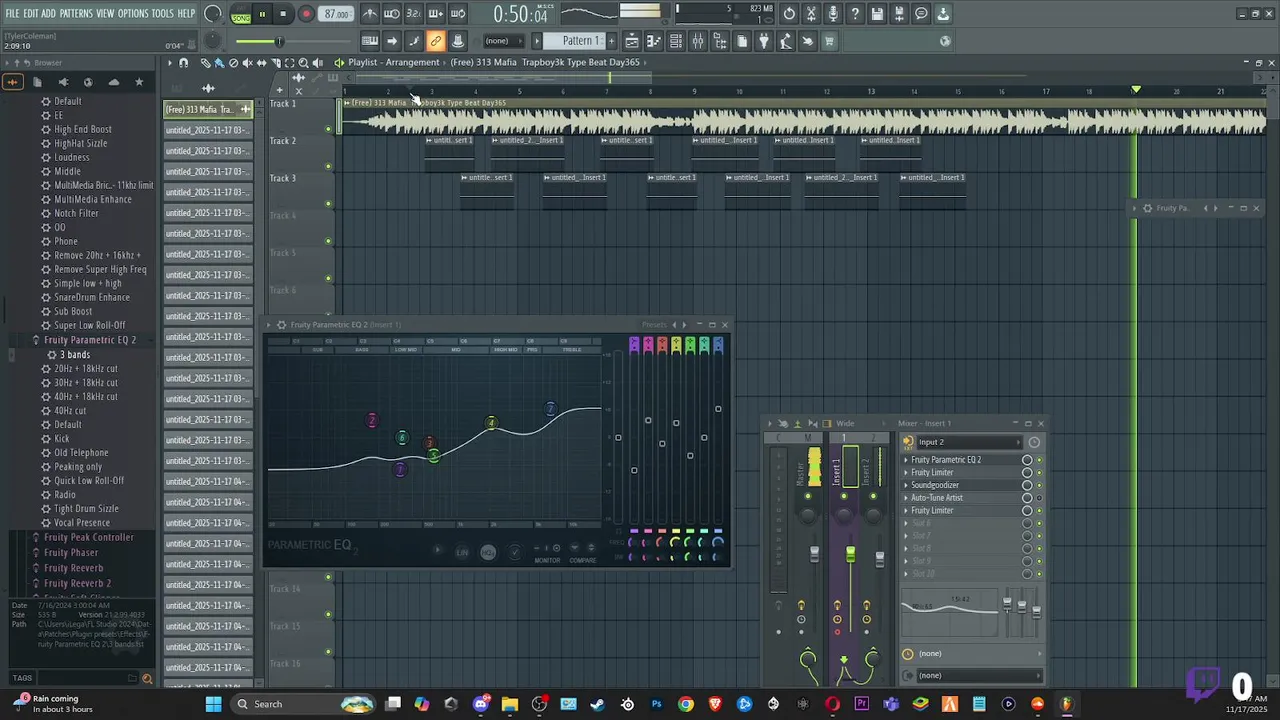This screenshot has width=1280, height=720.
Task: Open the FILE menu
Action: tap(12, 13)
